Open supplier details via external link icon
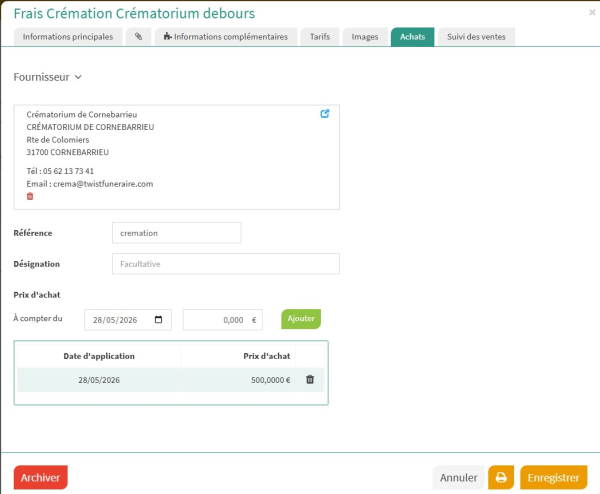The width and height of the screenshot is (600, 494). point(324,114)
